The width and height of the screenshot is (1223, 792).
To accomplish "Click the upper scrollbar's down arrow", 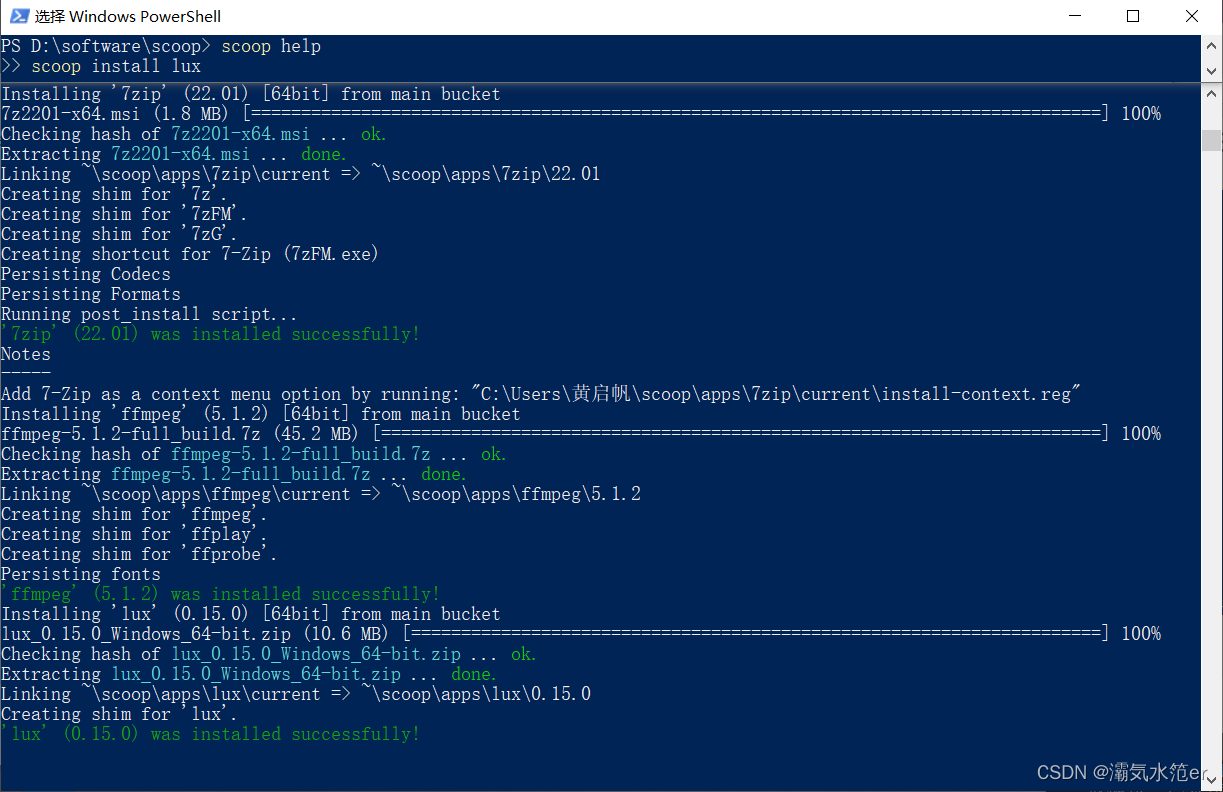I will pos(1210,71).
